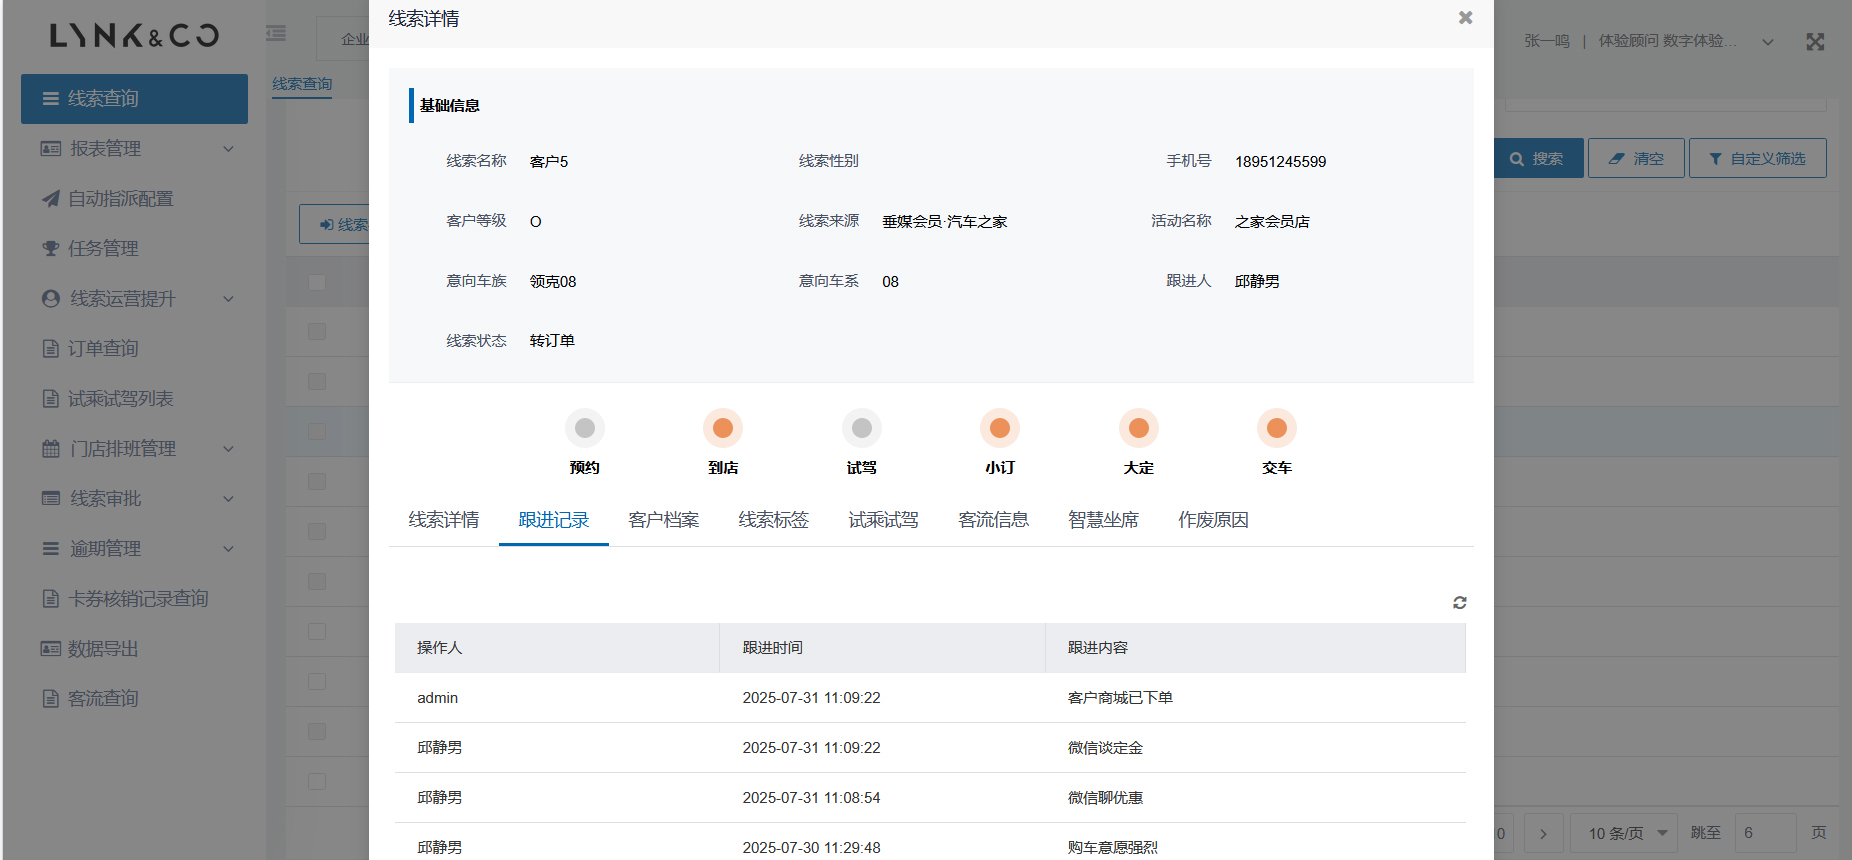Switch to 作废原因 tab
This screenshot has height=860, width=1852.
pos(1214,520)
